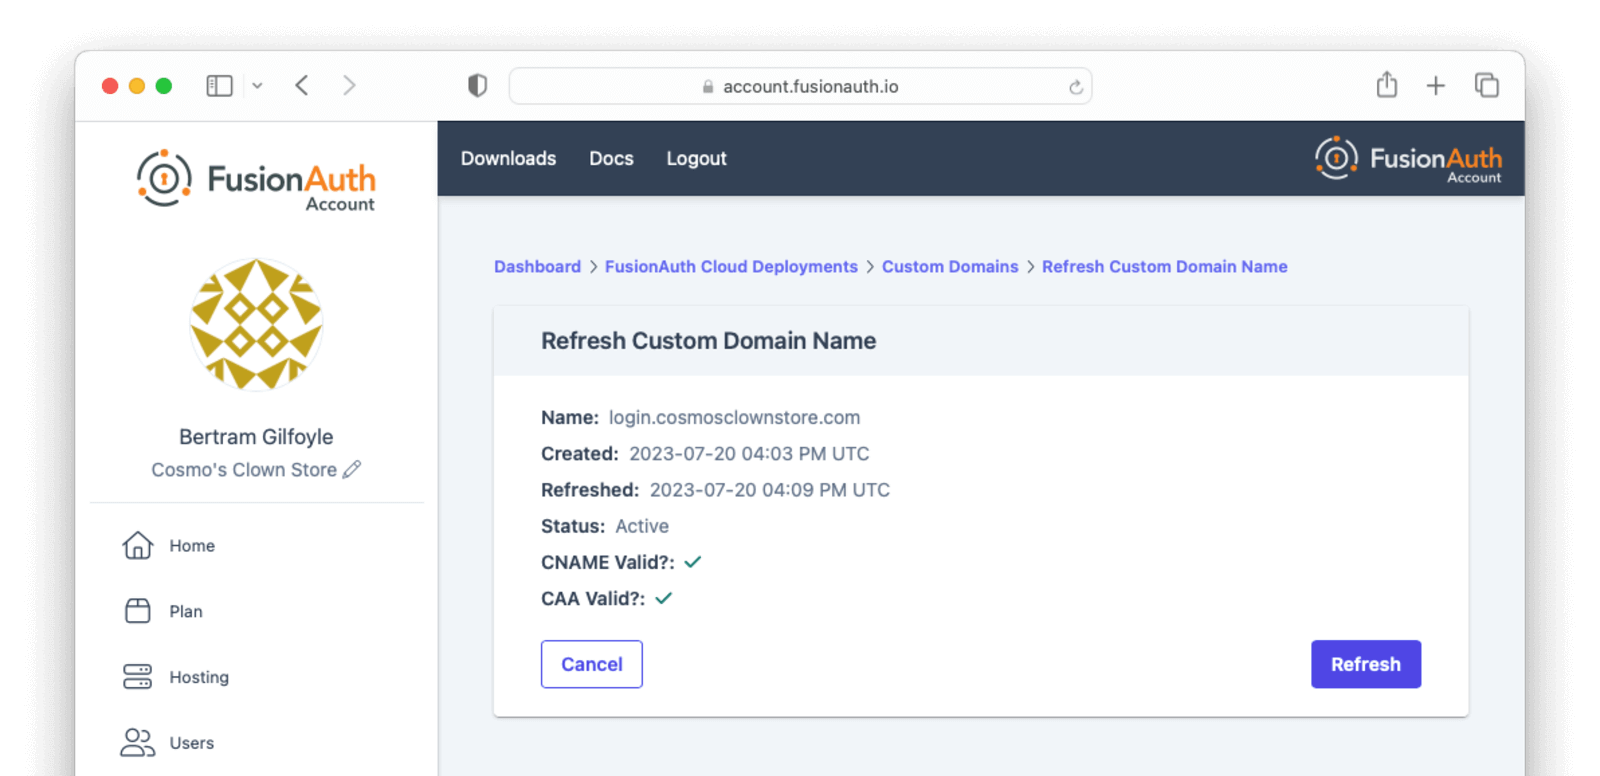This screenshot has width=1600, height=776.
Task: Click the Cosmo's Clown Store company name
Action: 244,469
